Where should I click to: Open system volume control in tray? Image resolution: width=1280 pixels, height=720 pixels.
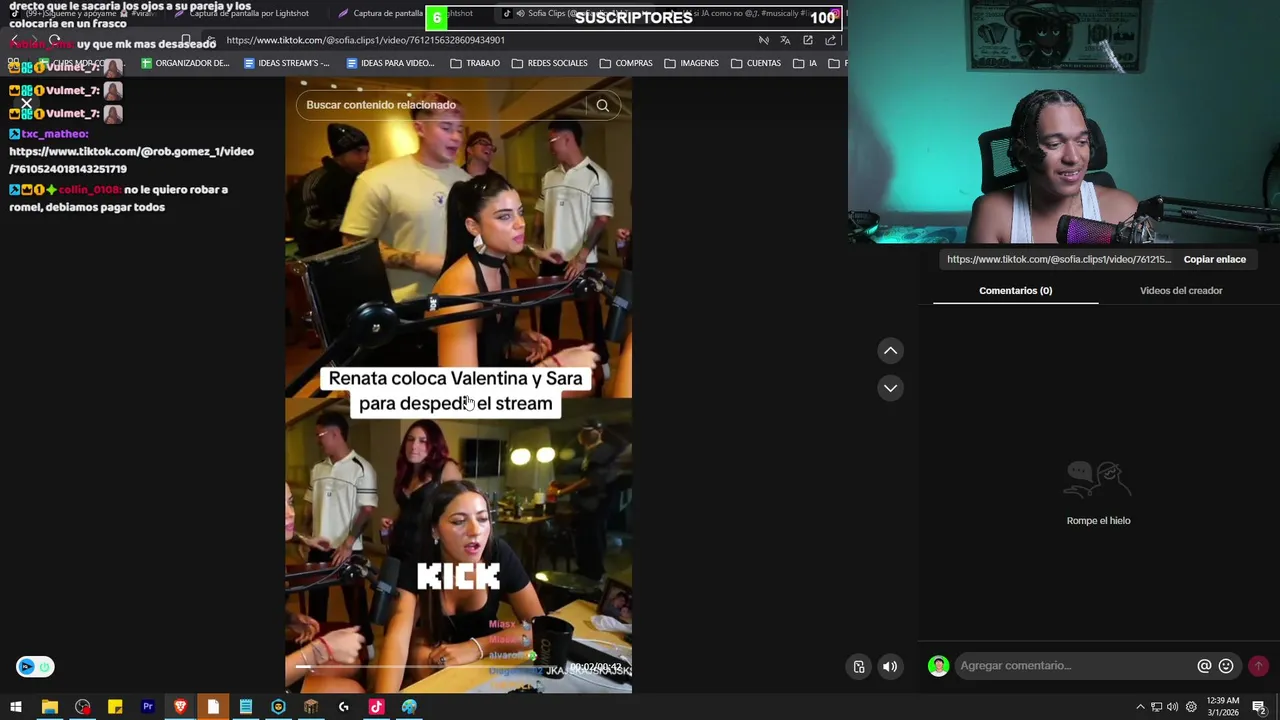tap(1172, 707)
